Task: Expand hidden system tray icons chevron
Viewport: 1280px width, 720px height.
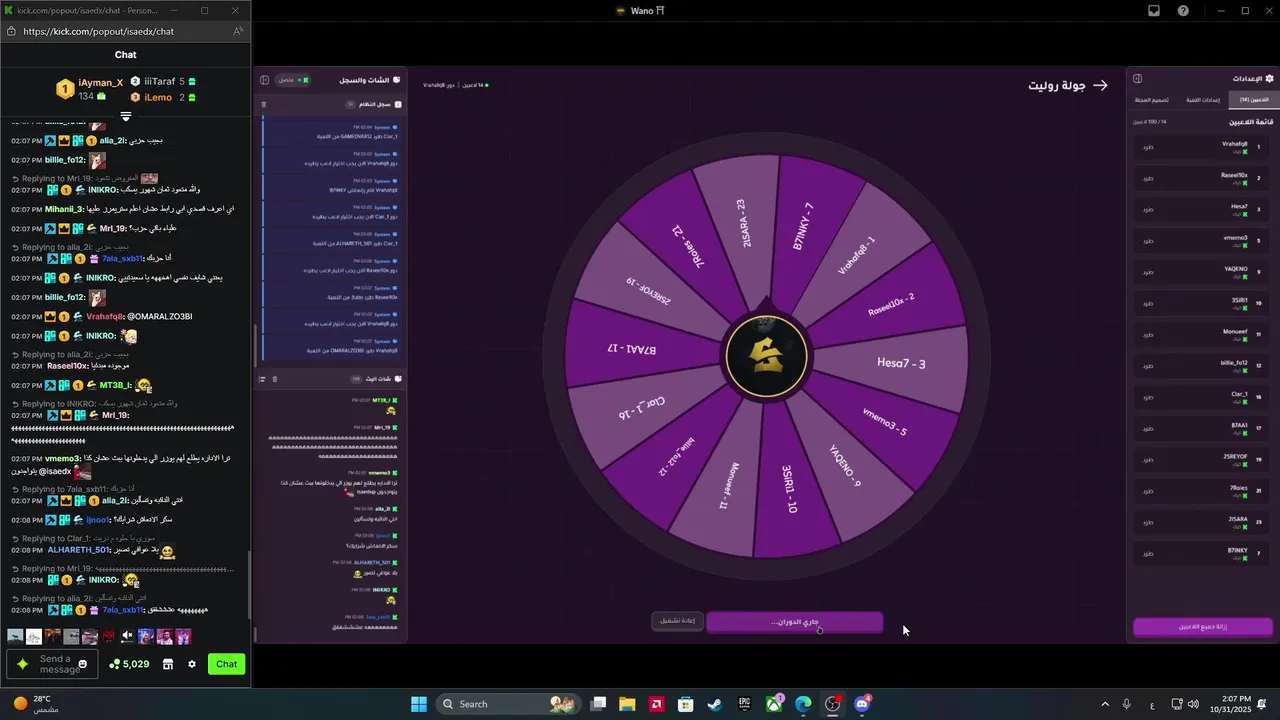Action: click(x=1105, y=704)
